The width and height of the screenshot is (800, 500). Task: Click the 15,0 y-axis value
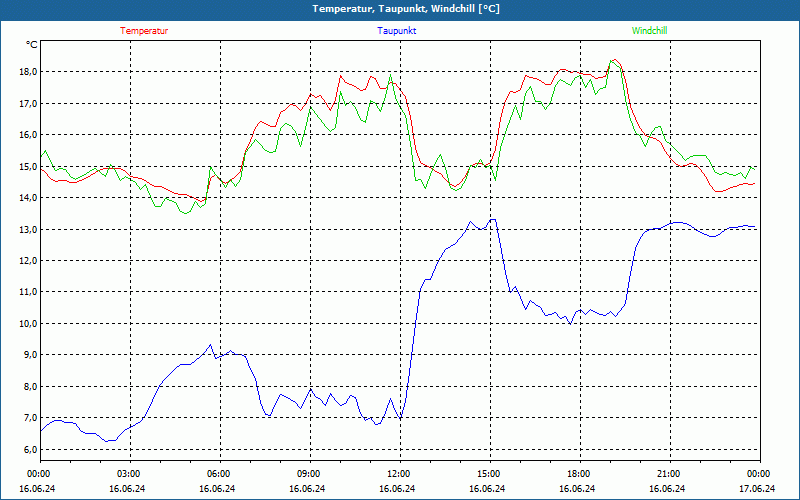click(x=30, y=166)
